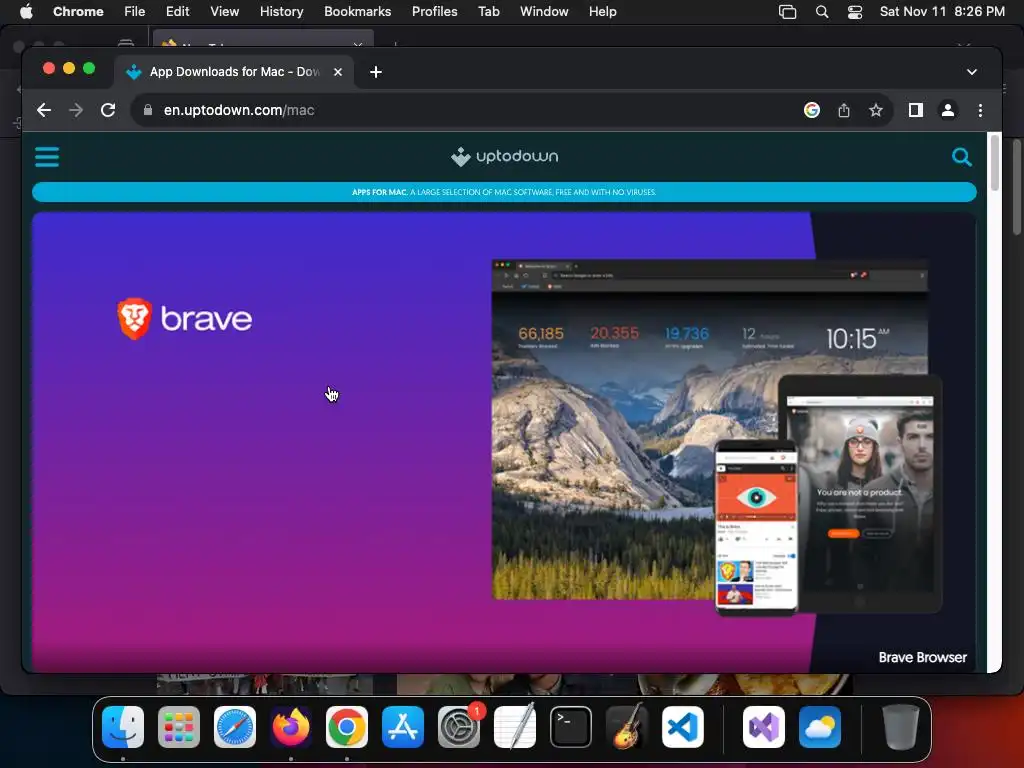This screenshot has height=768, width=1024.
Task: Open the History menu
Action: (x=281, y=12)
